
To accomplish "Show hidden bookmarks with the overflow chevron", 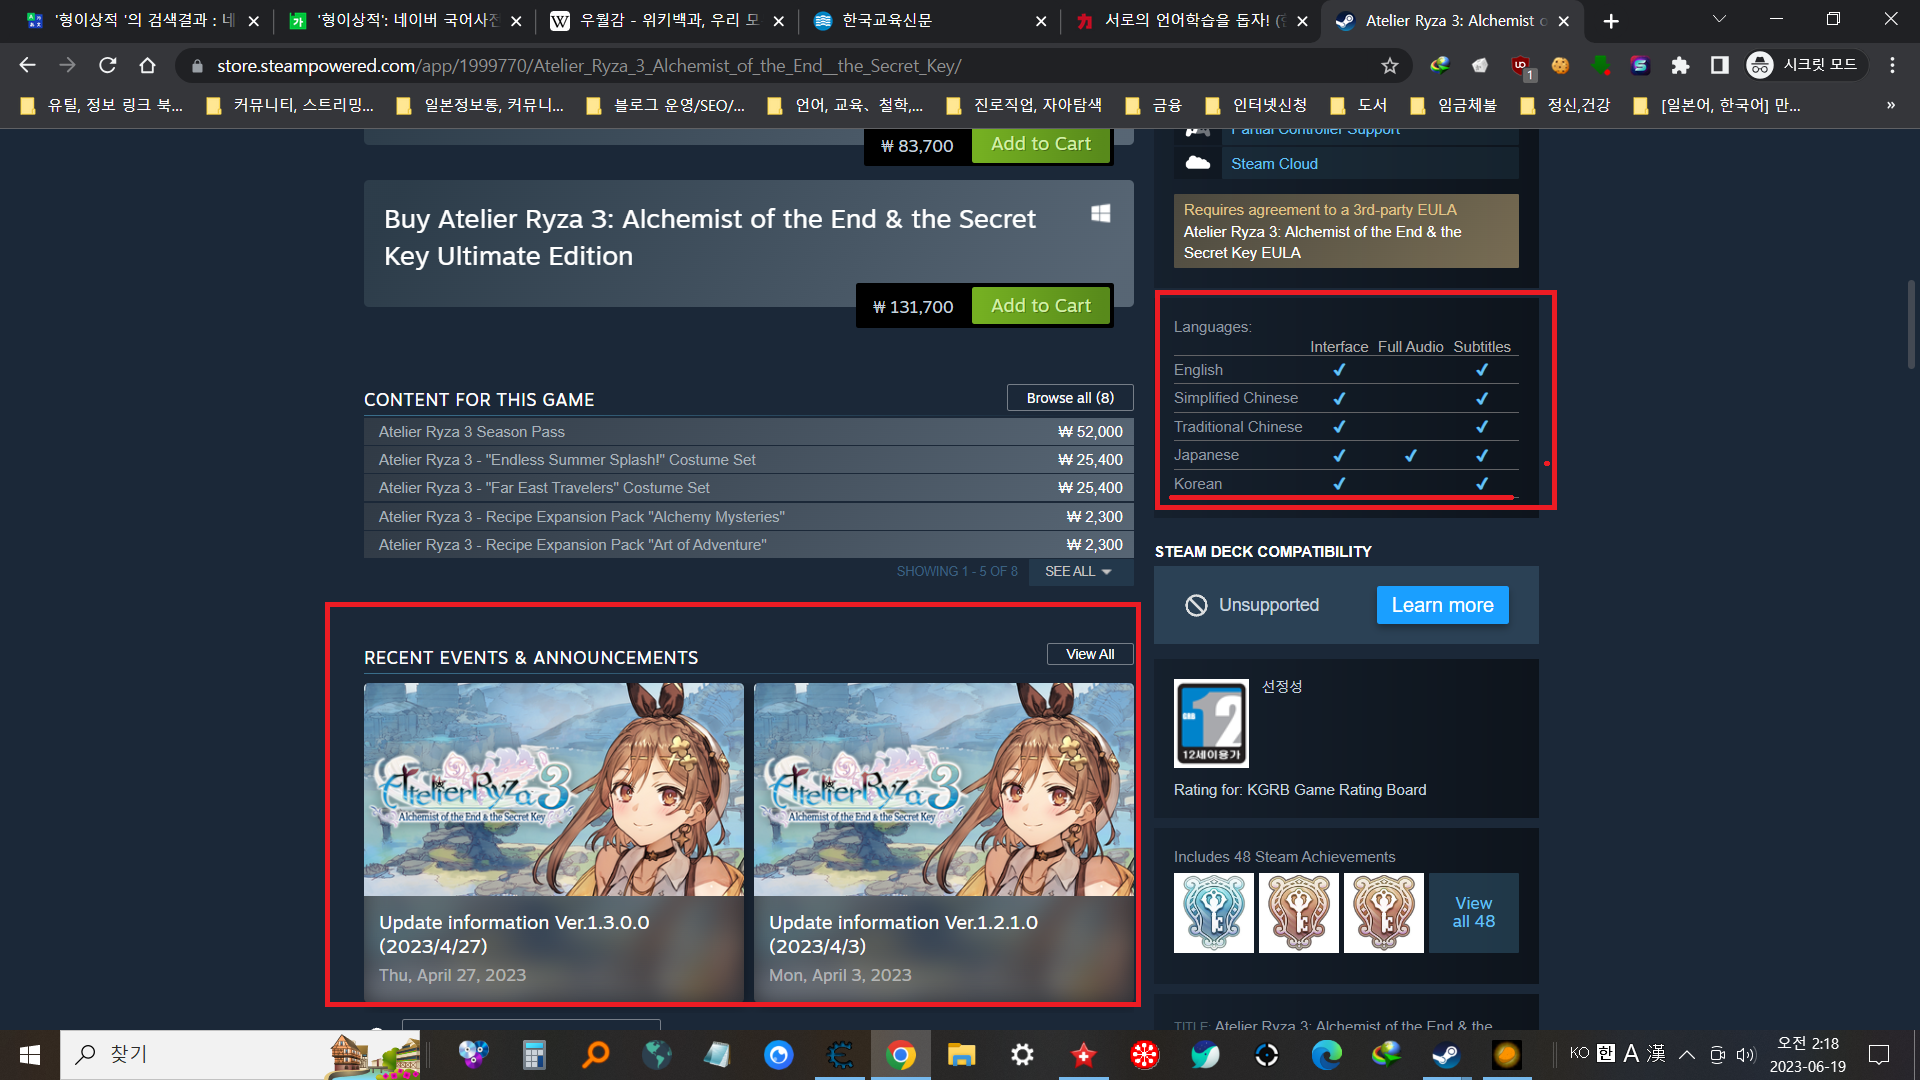I will [1890, 105].
